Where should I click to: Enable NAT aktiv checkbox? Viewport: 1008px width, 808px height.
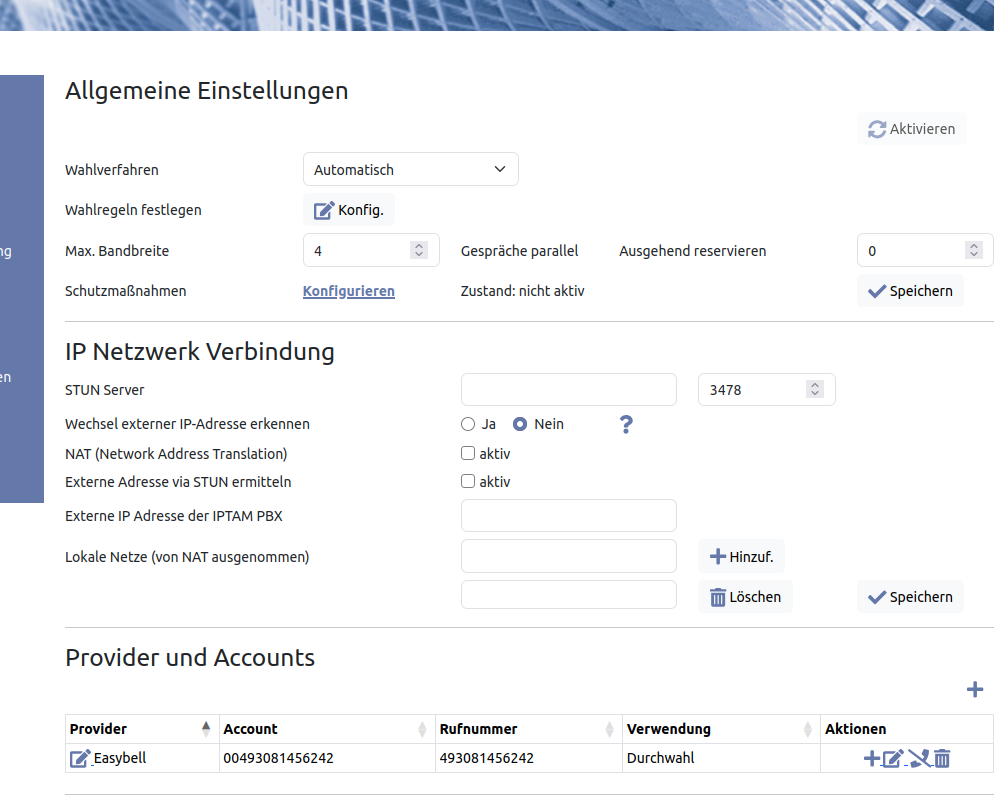pyautogui.click(x=468, y=453)
